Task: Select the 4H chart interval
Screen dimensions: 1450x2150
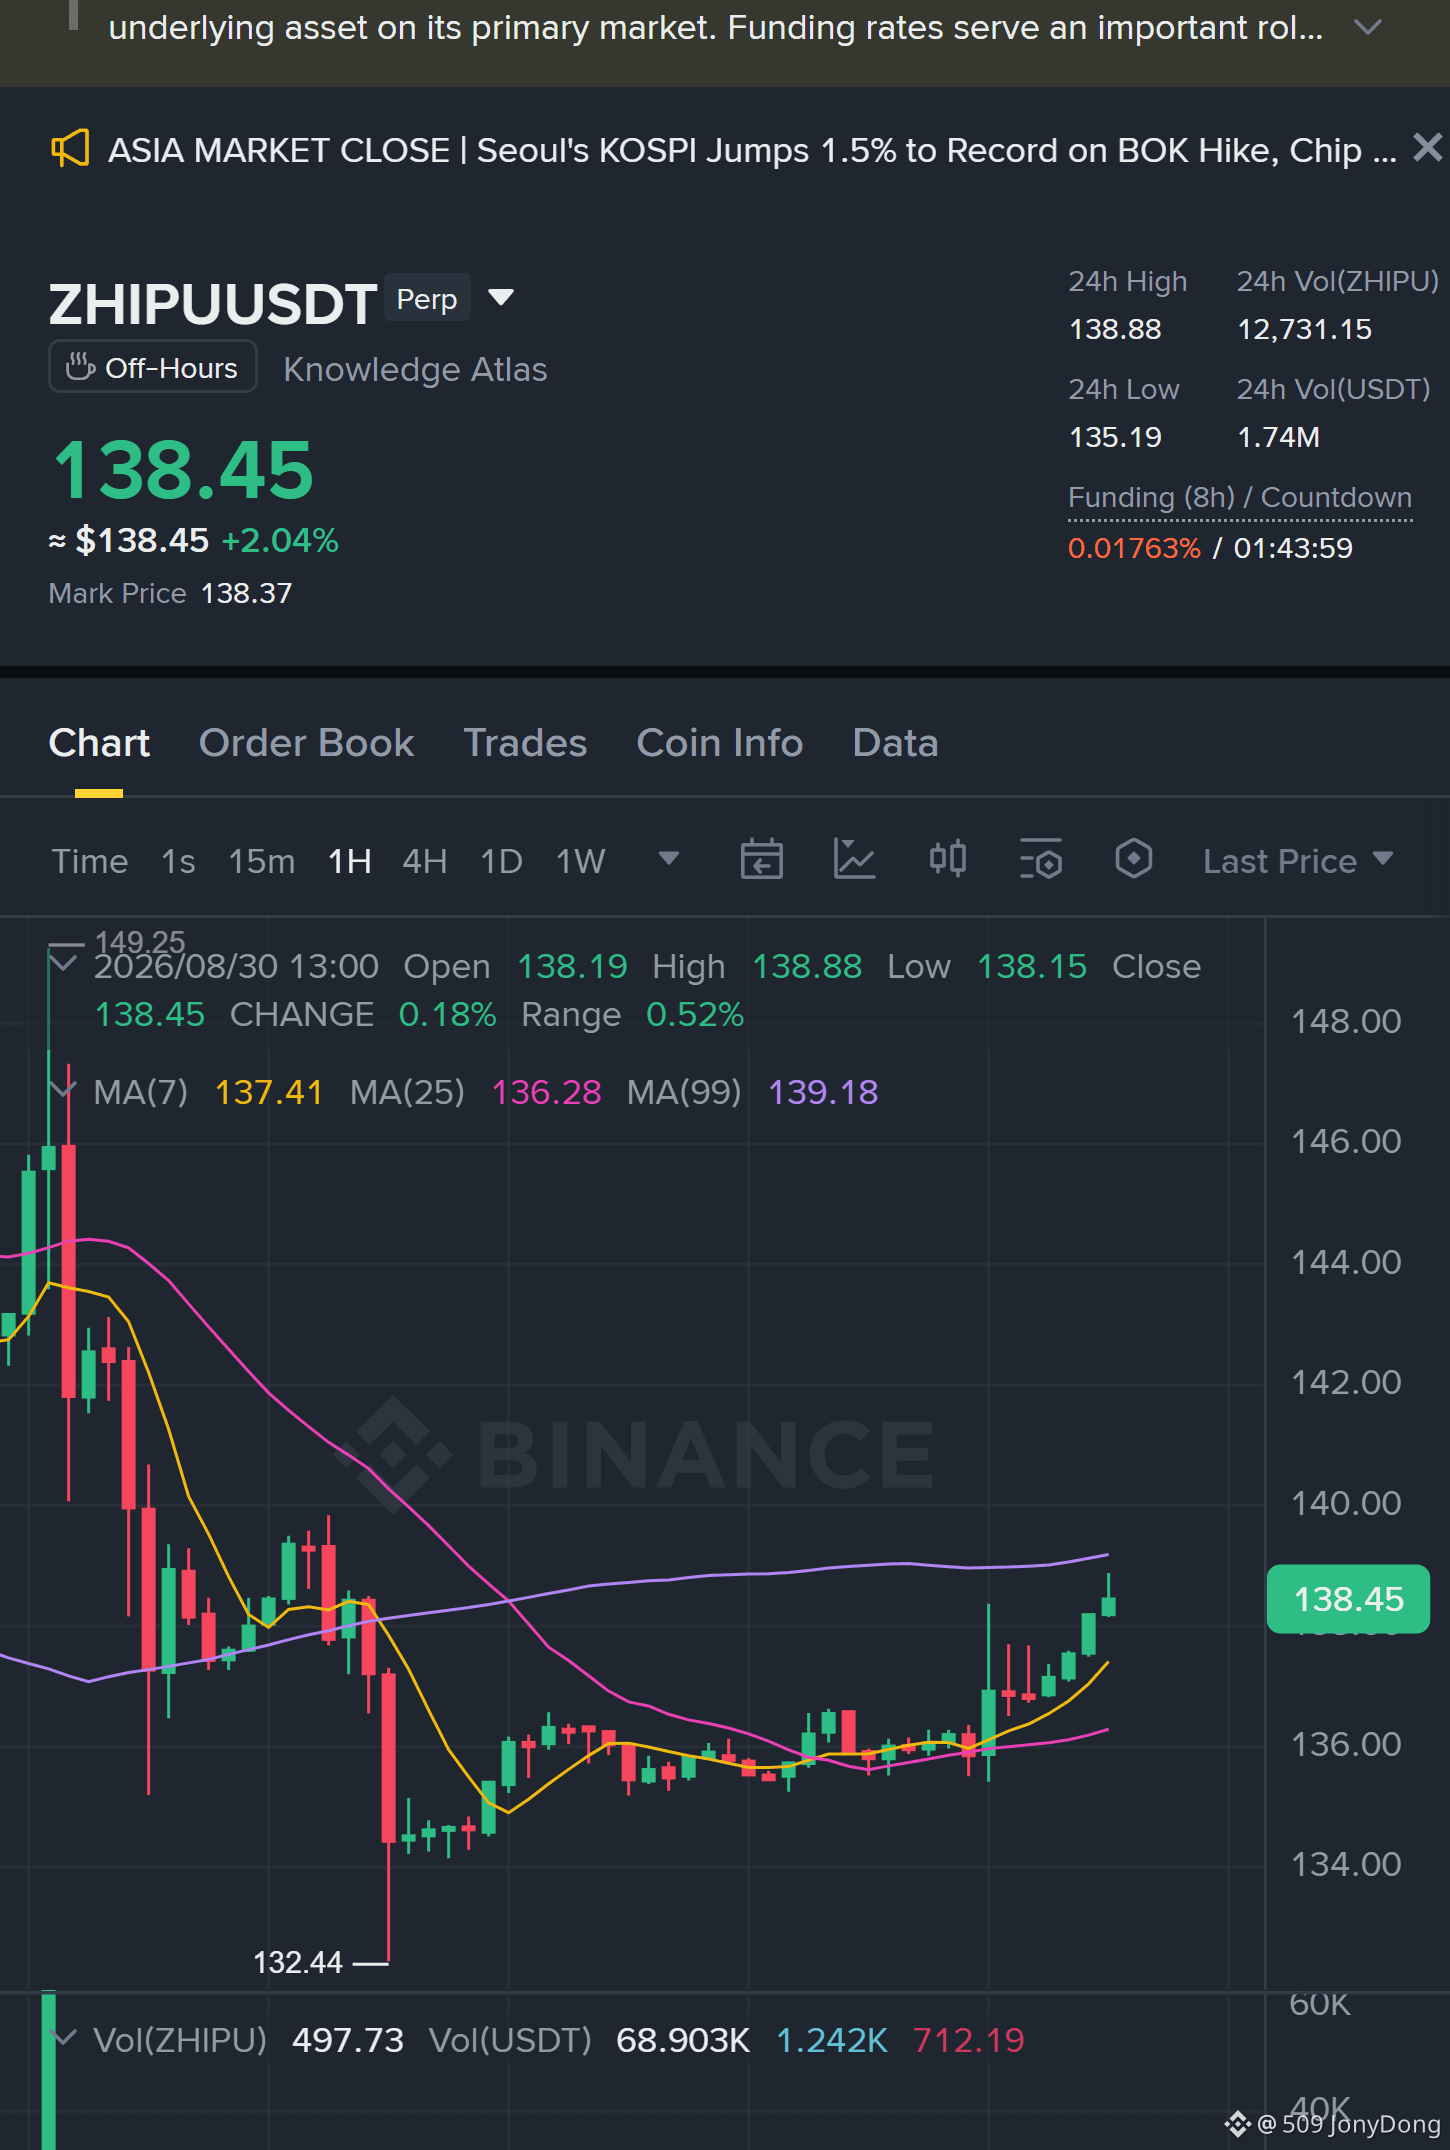Action: coord(424,861)
